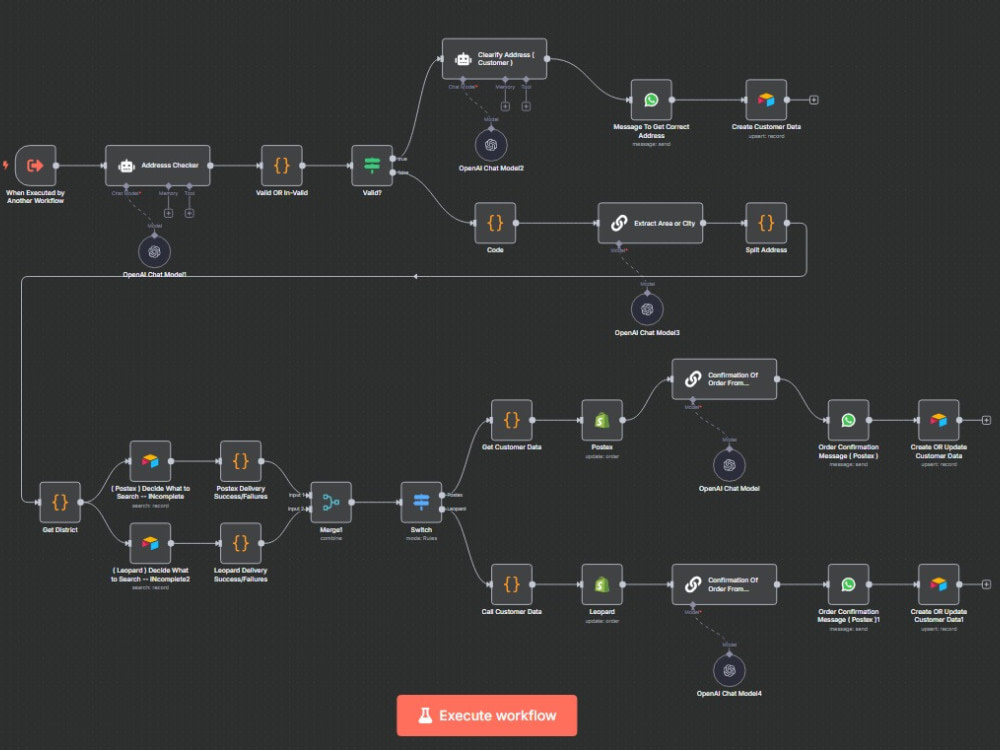
Task: Select the OpenAI Chat Model2 node
Action: coord(491,145)
